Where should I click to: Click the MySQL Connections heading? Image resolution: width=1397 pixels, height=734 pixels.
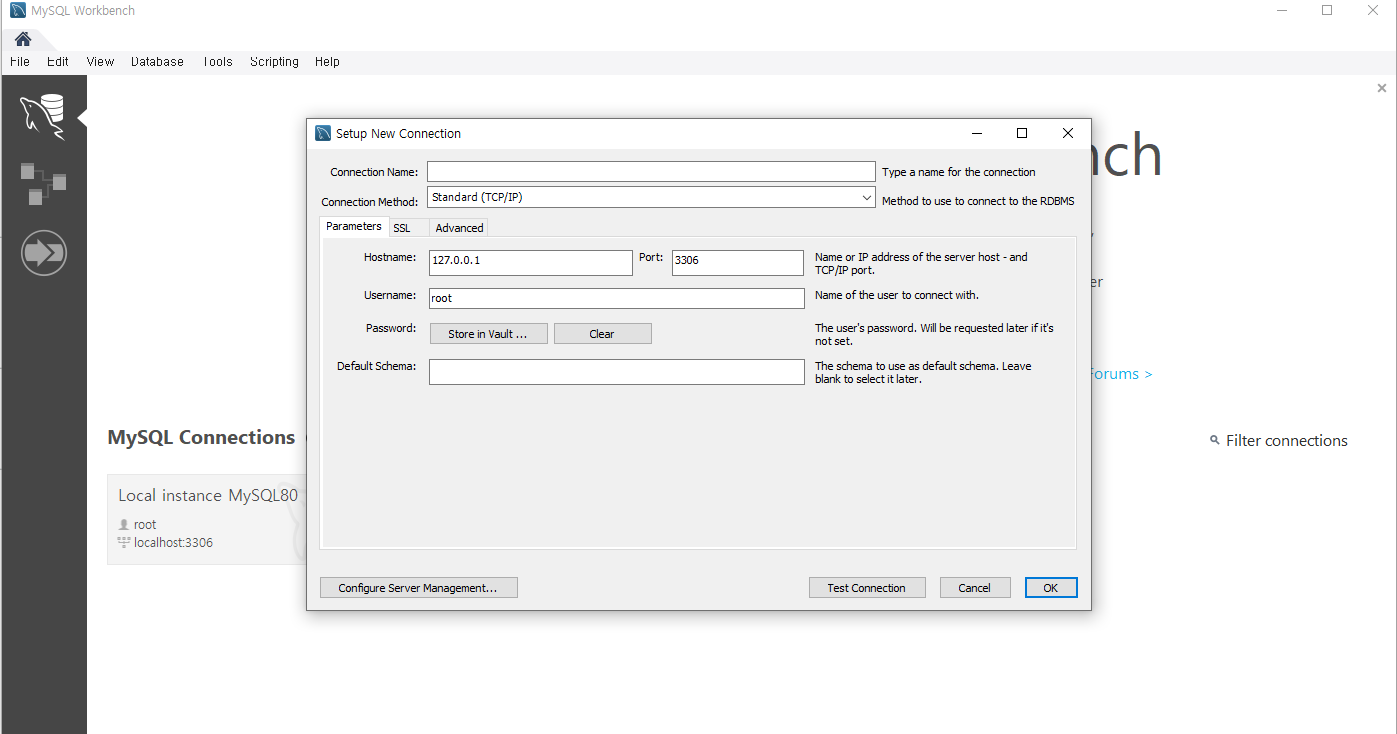pos(201,437)
